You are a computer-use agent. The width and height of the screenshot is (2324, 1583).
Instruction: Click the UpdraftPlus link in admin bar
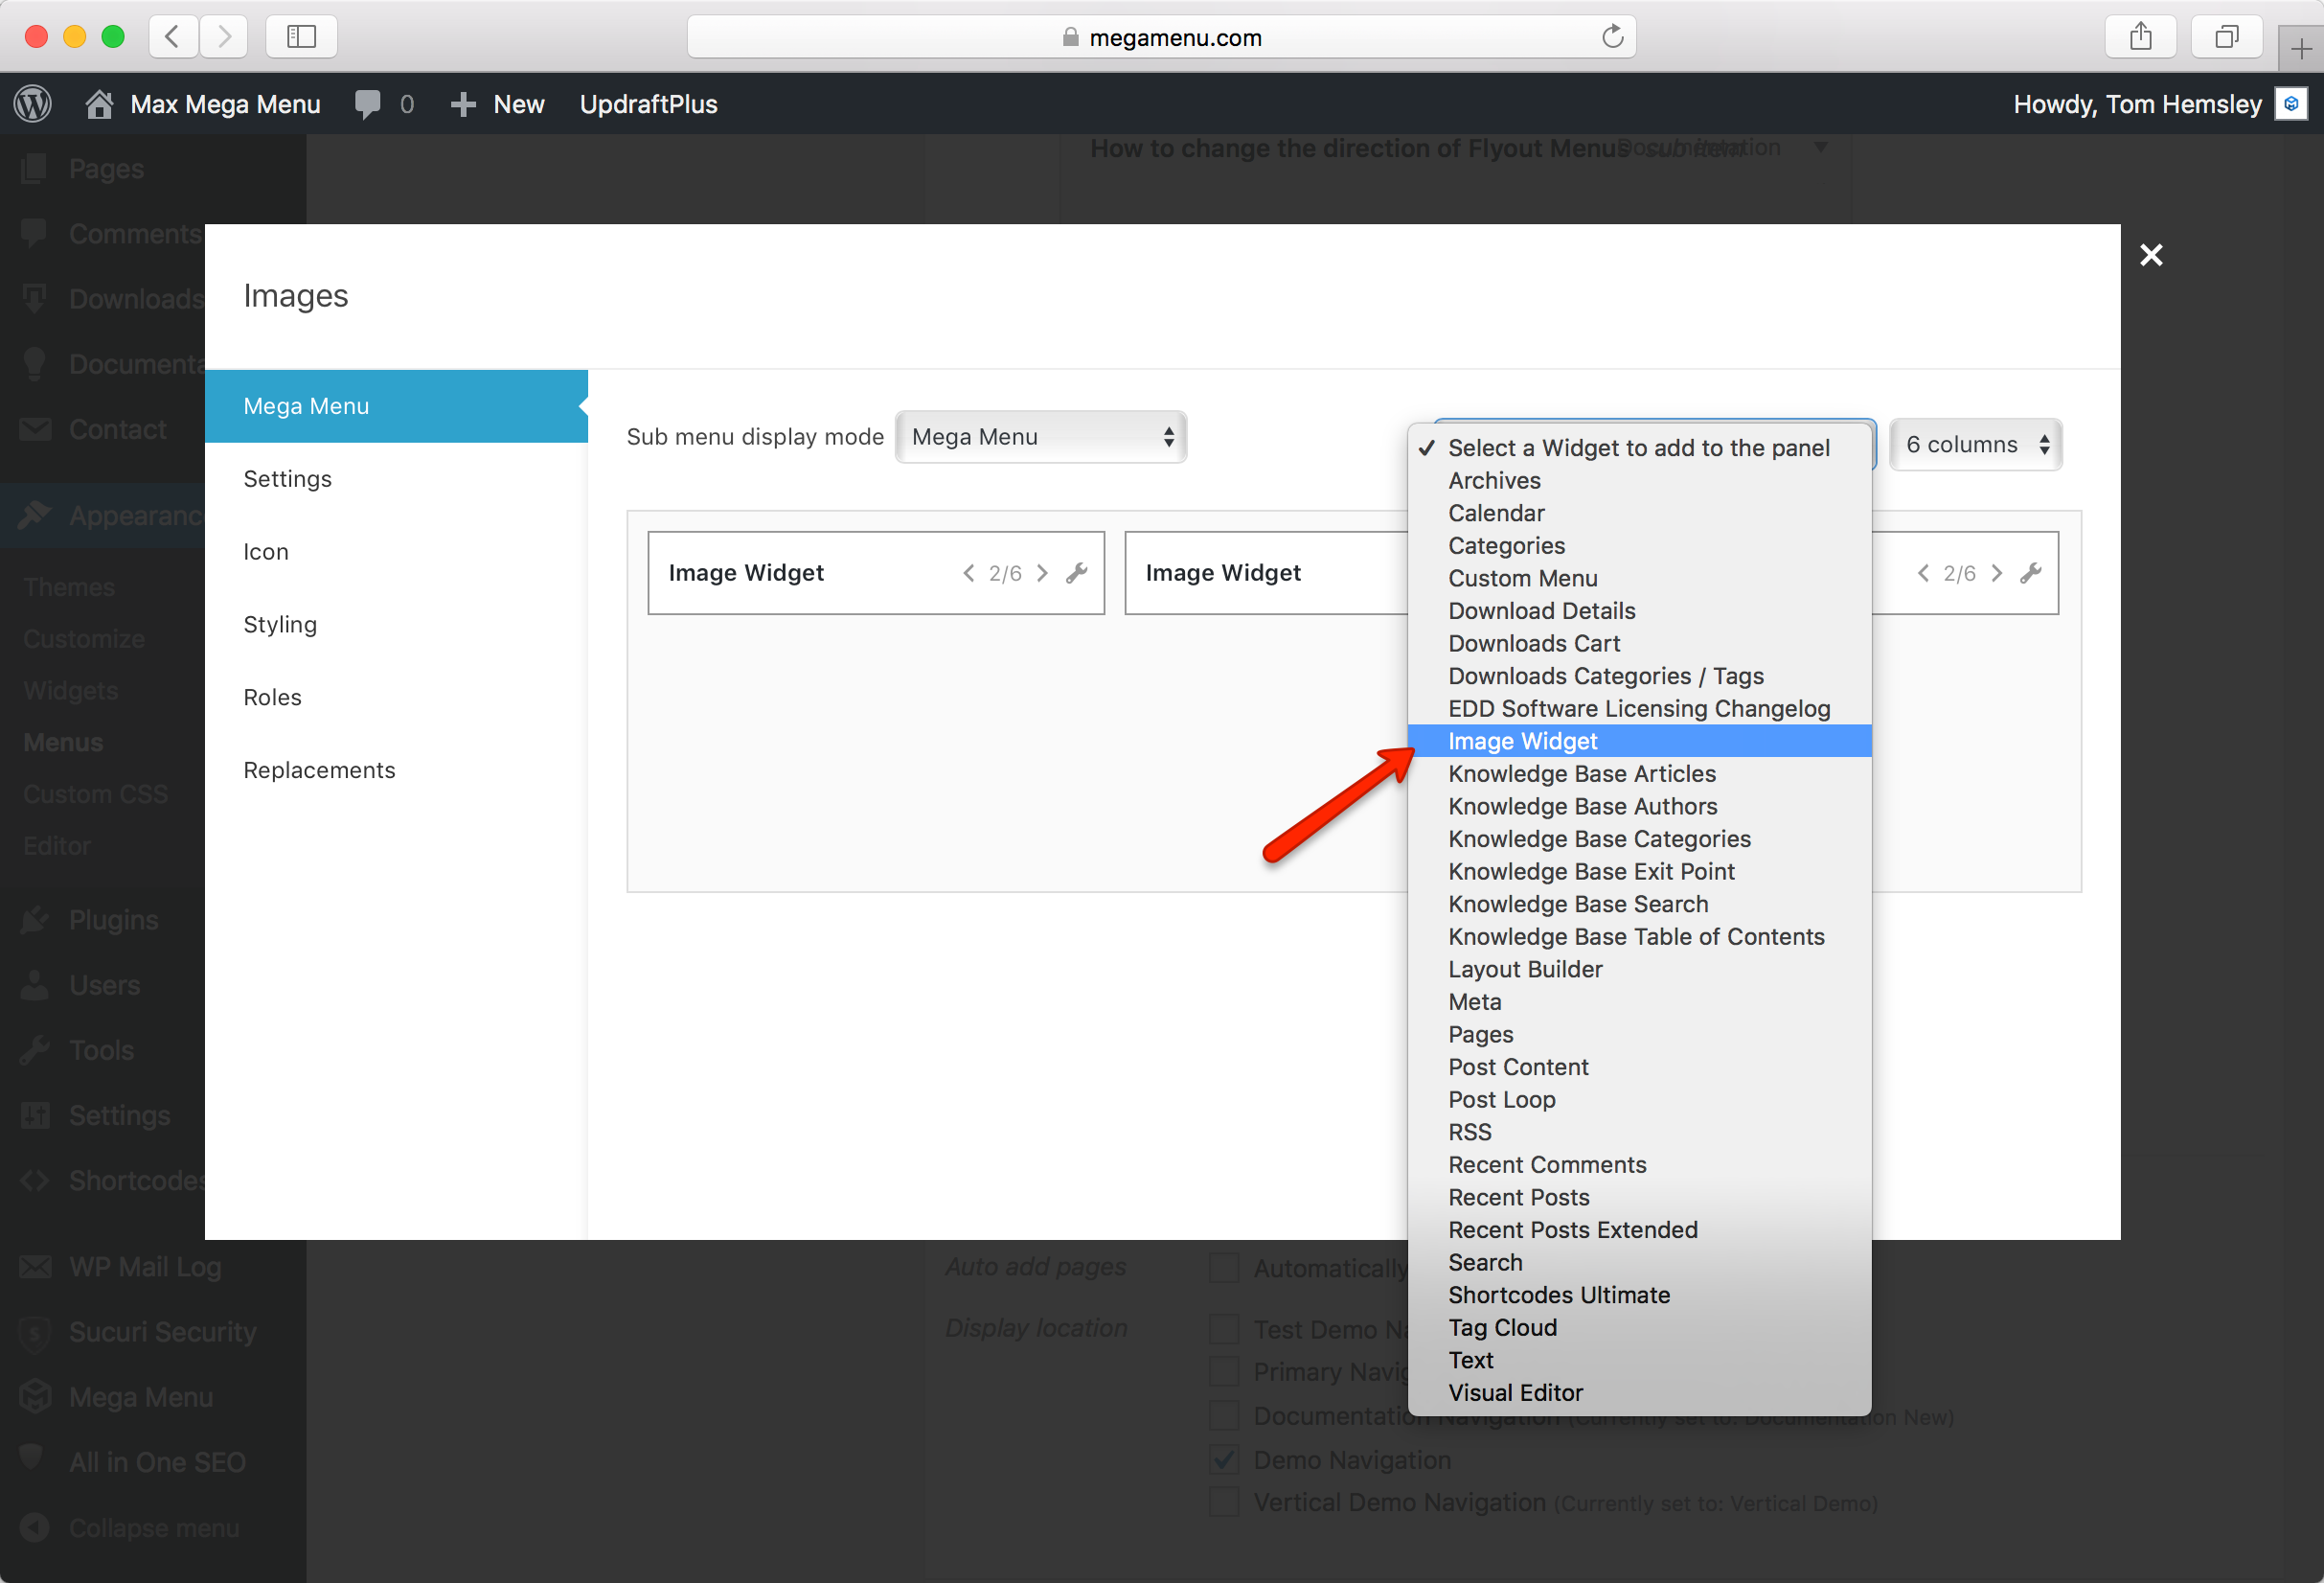(x=648, y=104)
